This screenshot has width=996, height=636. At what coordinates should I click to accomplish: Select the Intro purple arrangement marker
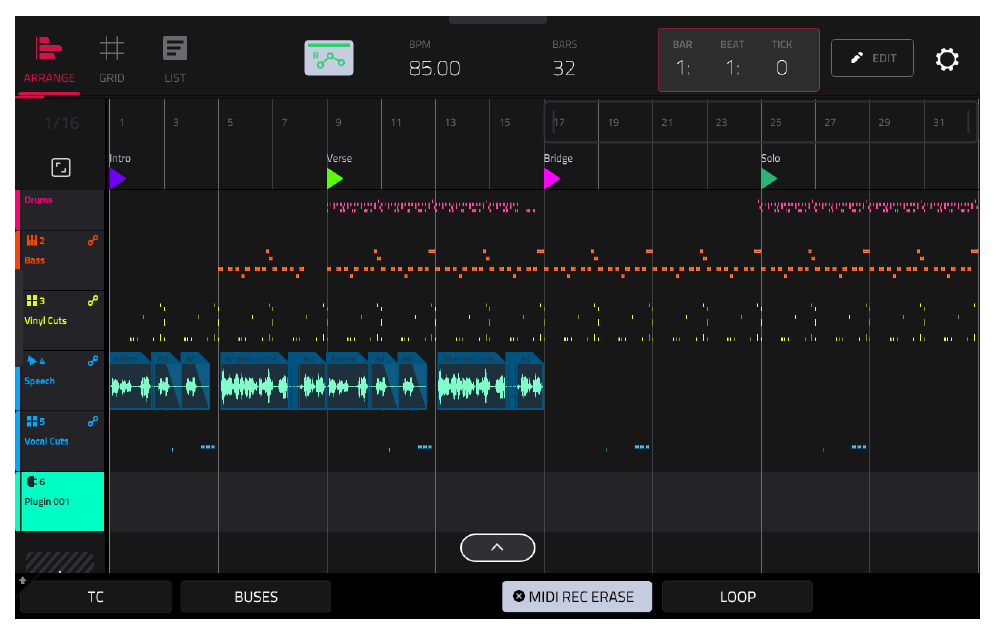click(x=118, y=179)
